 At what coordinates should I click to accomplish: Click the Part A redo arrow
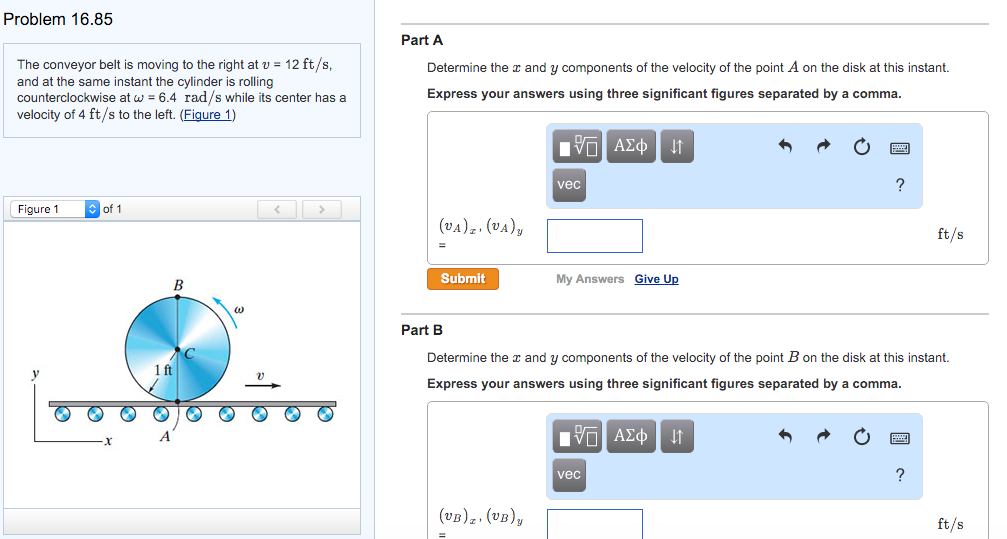823,147
